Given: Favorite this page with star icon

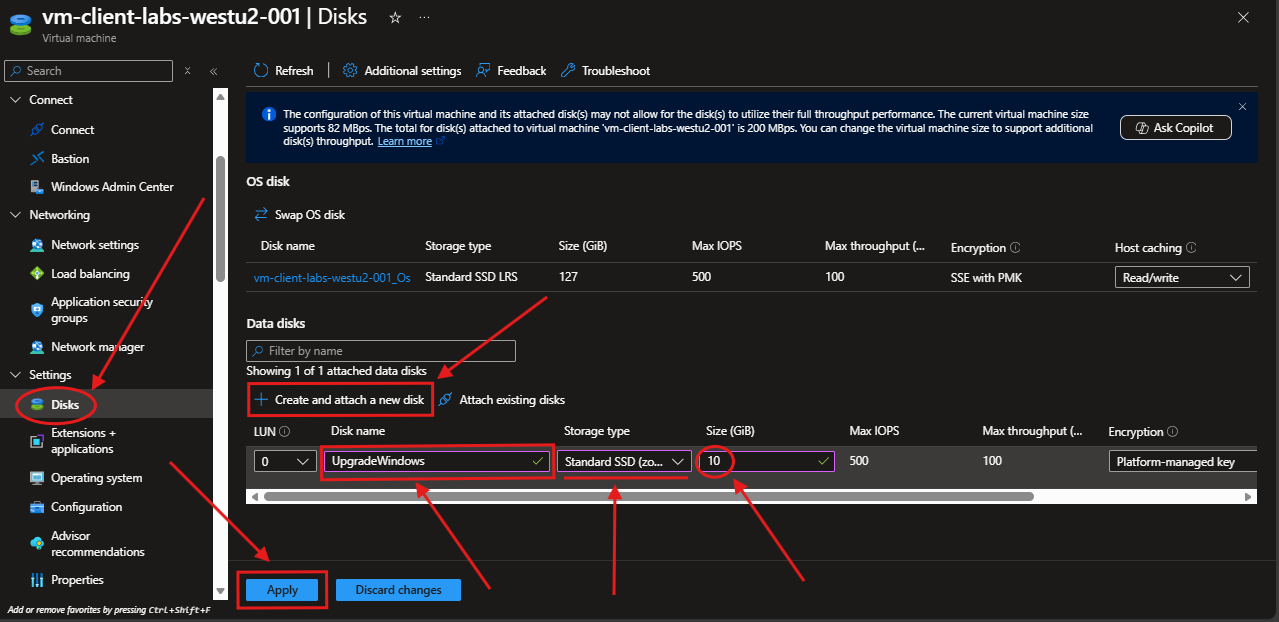Looking at the screenshot, I should point(395,18).
